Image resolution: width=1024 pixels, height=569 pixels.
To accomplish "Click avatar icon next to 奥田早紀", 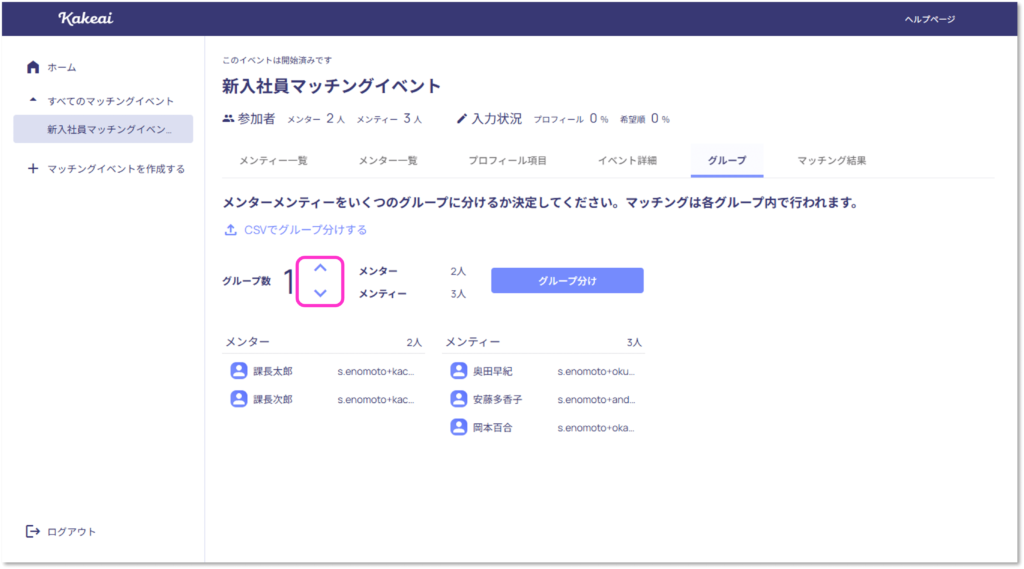I will coord(458,371).
